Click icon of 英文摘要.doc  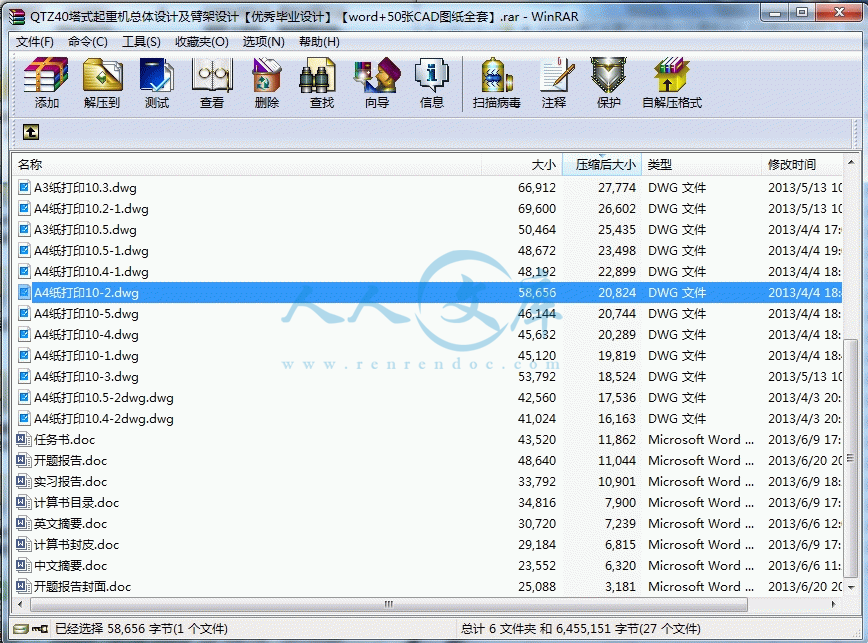(23, 523)
